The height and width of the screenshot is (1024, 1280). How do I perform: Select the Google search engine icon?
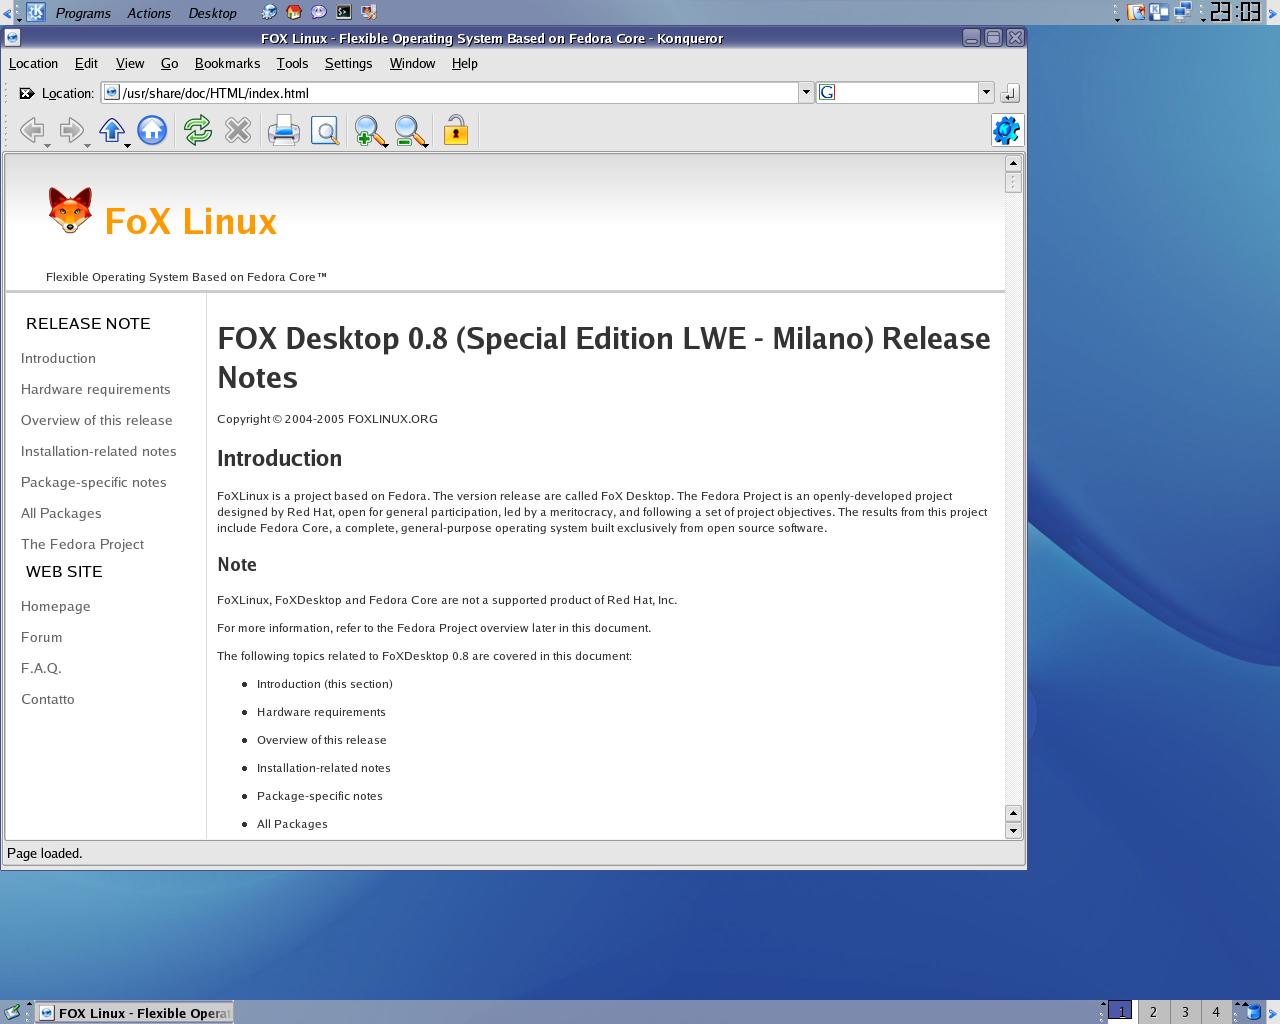[827, 93]
